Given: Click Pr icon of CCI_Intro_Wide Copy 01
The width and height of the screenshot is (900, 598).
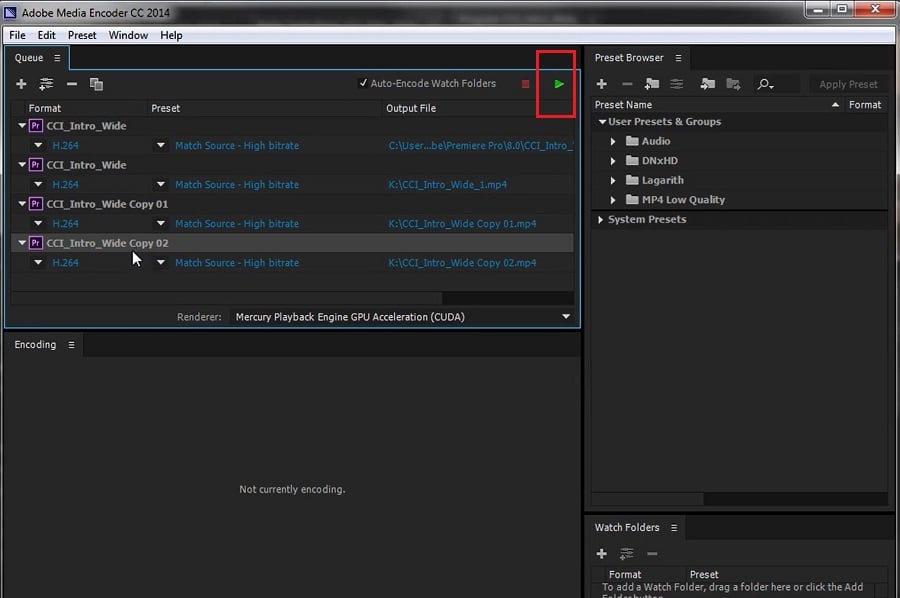Looking at the screenshot, I should (36, 204).
